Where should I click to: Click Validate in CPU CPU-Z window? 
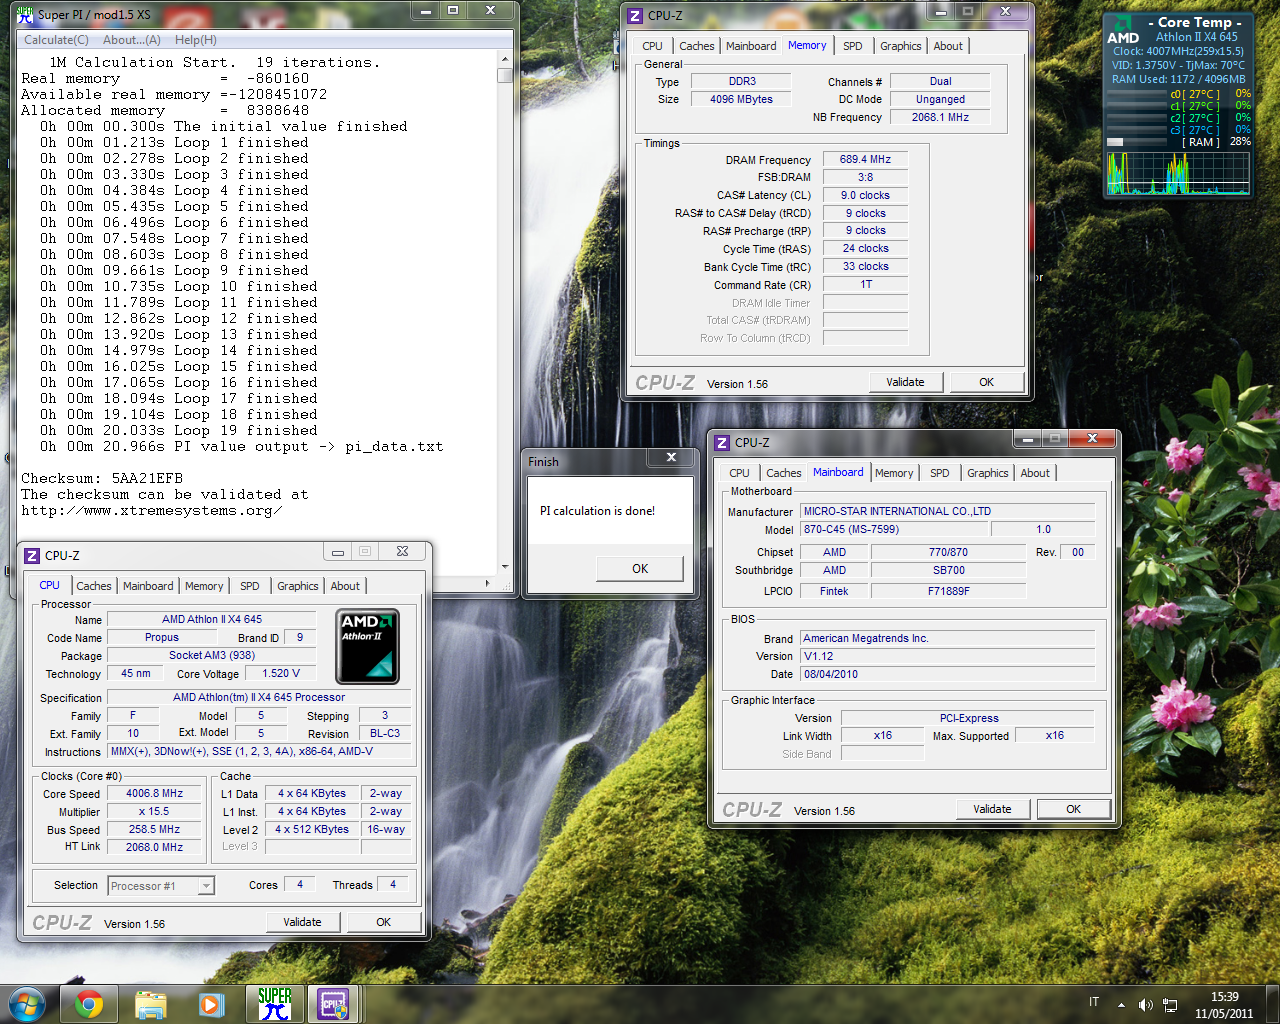[302, 922]
